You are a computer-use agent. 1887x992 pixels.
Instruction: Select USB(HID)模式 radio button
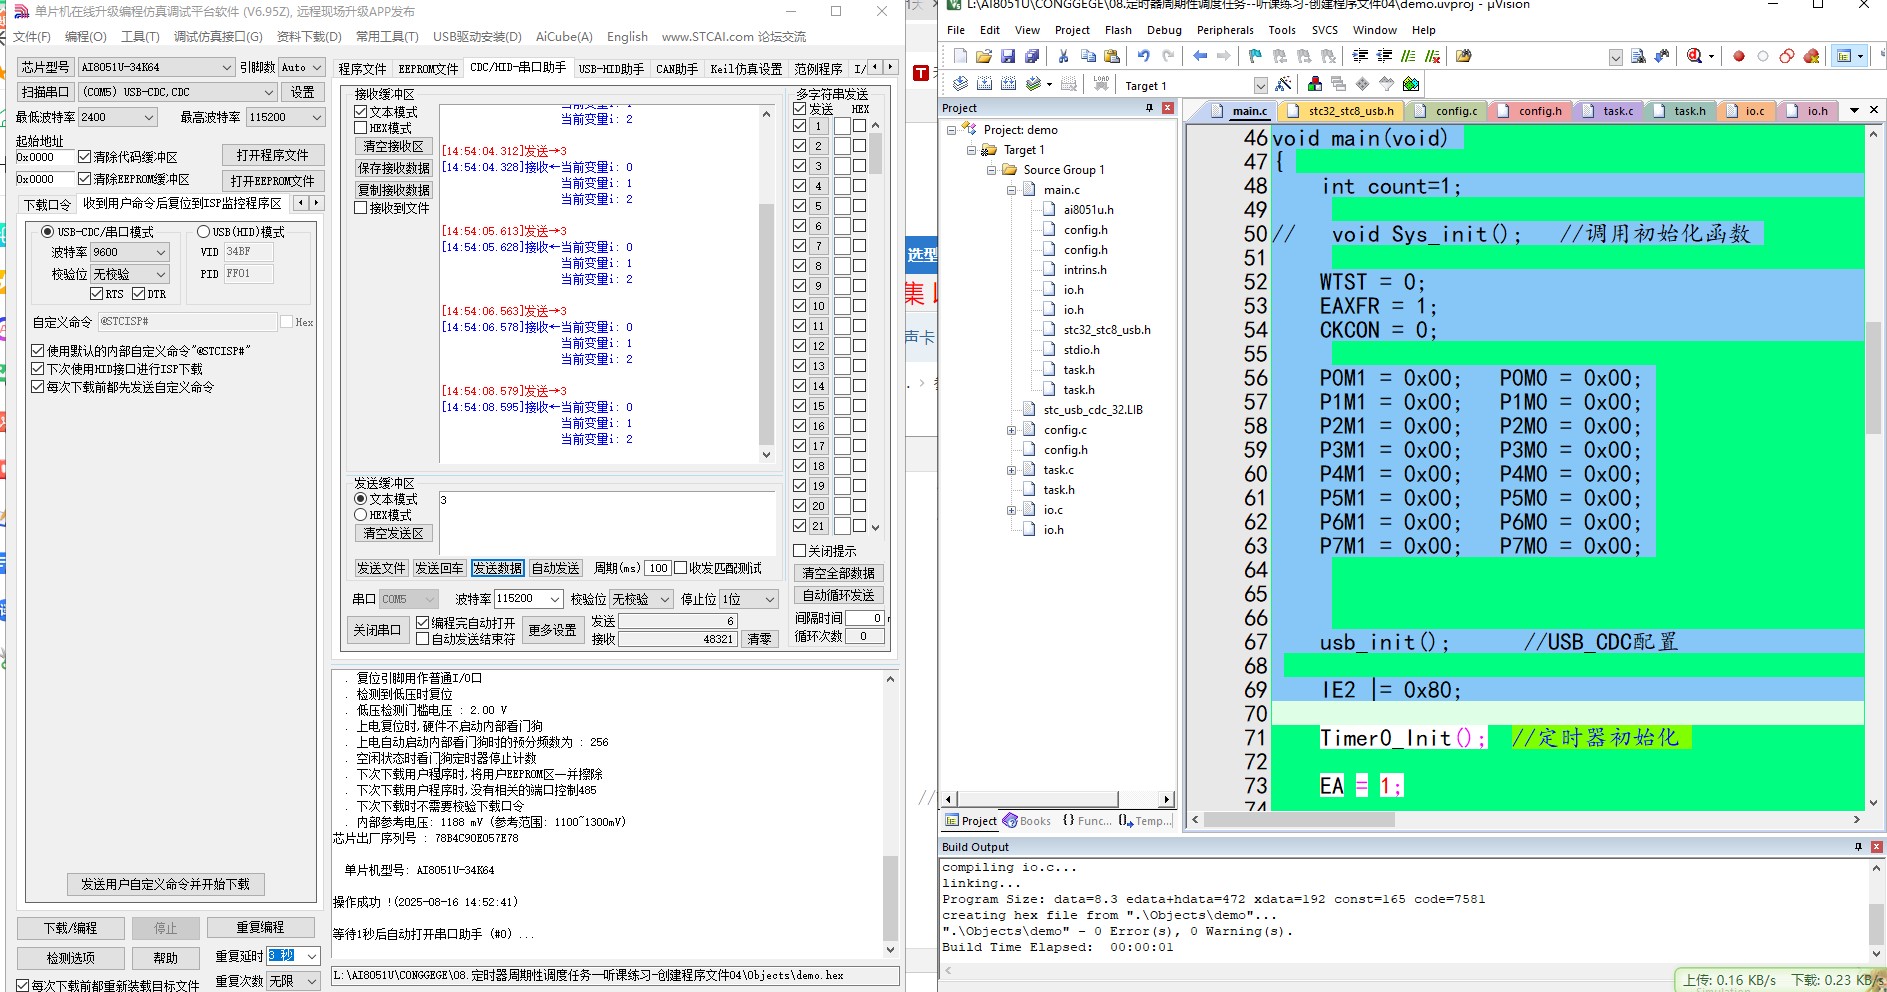pyautogui.click(x=203, y=231)
